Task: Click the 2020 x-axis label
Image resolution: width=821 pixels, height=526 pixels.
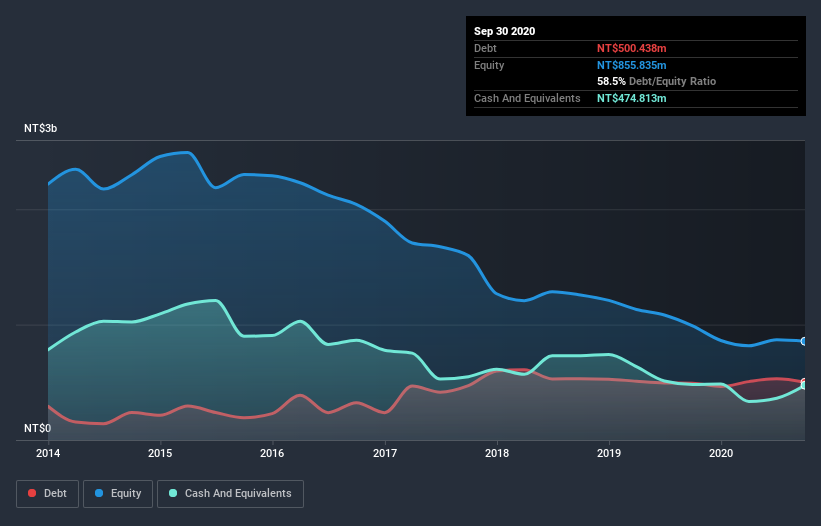Action: tap(721, 453)
